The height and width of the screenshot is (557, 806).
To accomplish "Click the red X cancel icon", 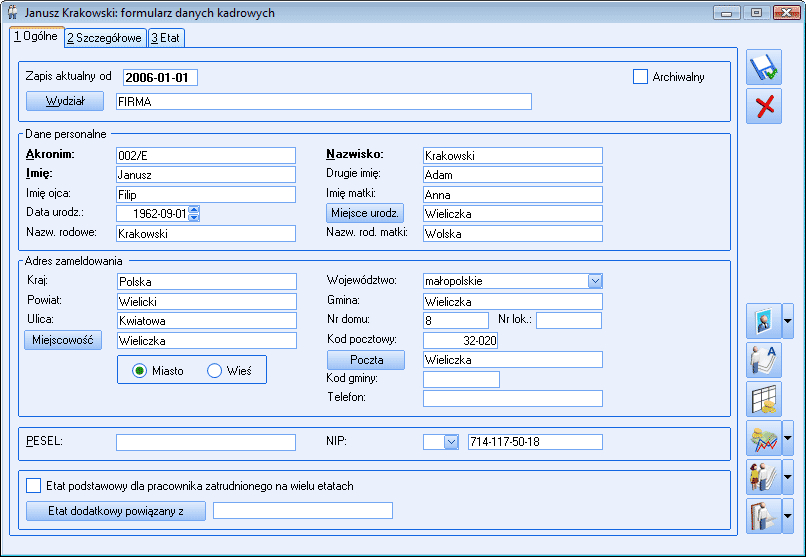I will point(765,107).
